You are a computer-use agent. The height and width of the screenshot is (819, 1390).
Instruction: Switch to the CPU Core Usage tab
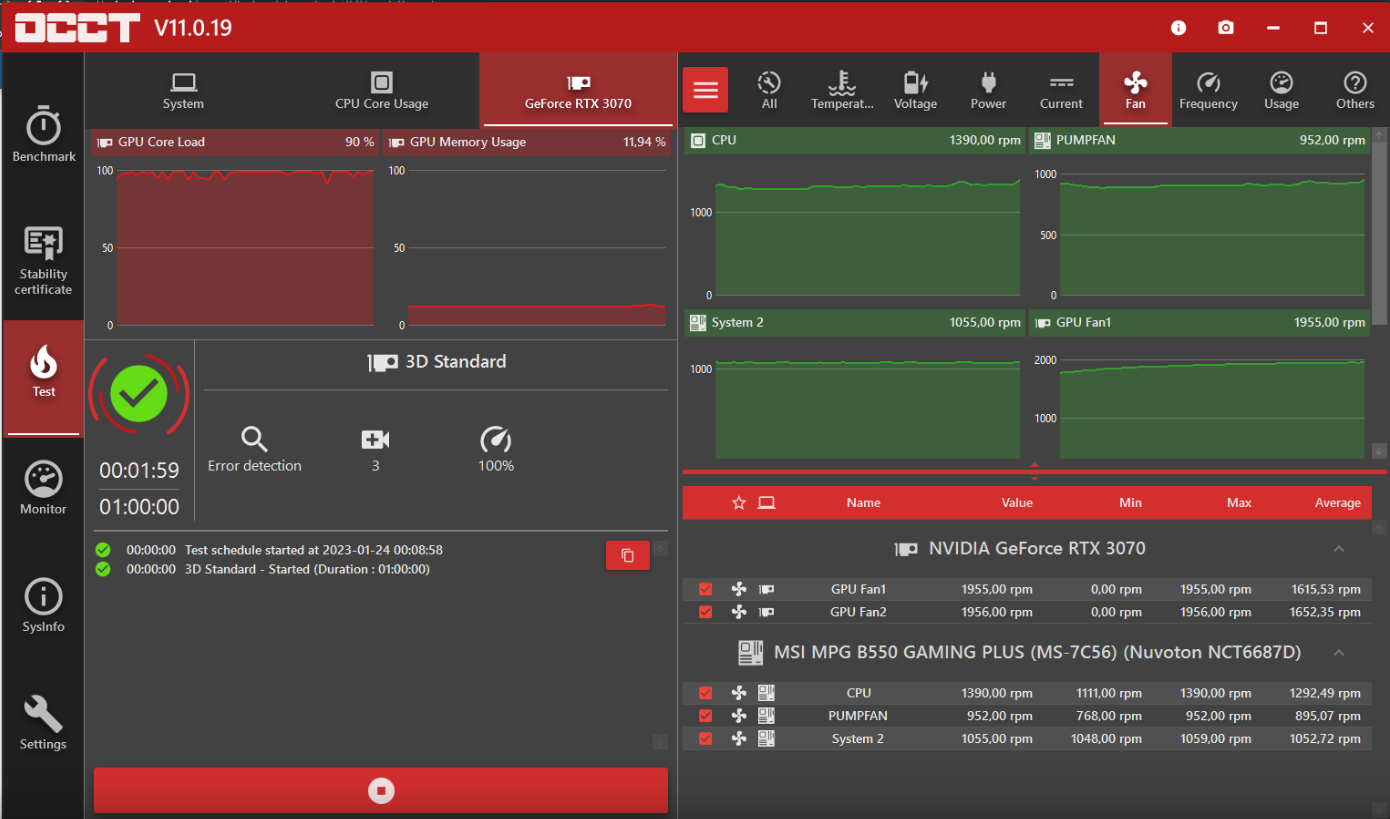coord(382,90)
